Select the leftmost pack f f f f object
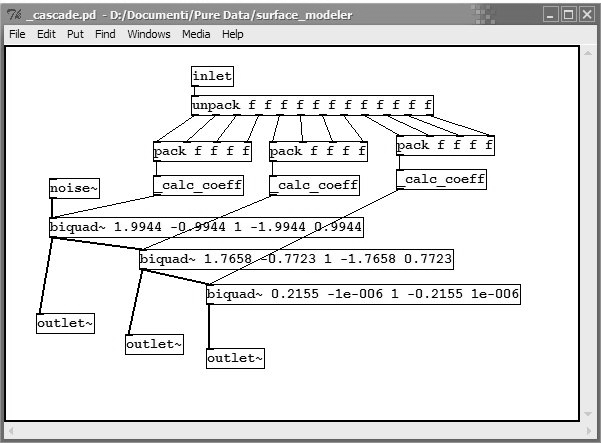 click(202, 151)
